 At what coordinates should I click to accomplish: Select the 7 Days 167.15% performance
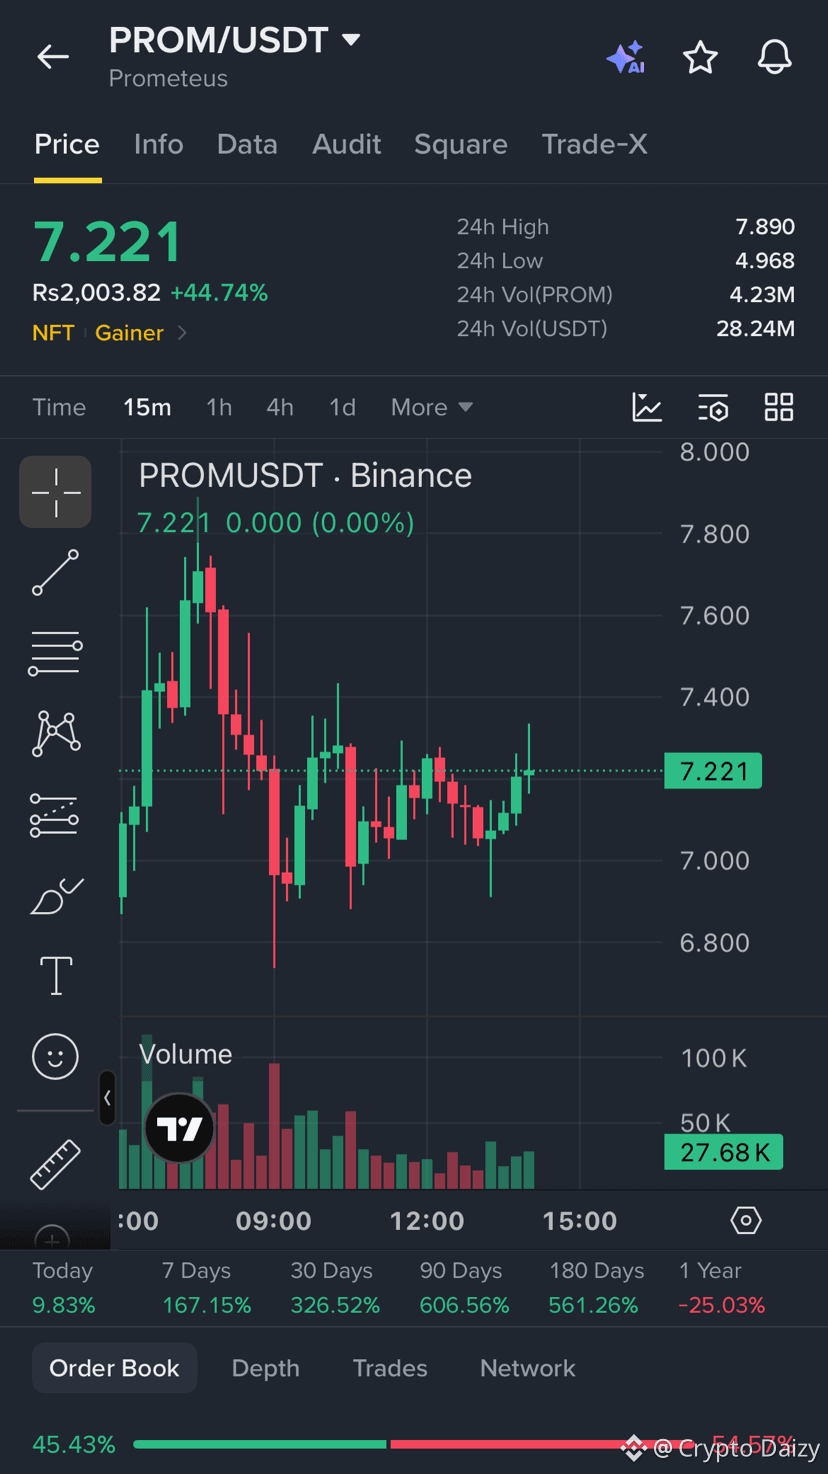[206, 1288]
